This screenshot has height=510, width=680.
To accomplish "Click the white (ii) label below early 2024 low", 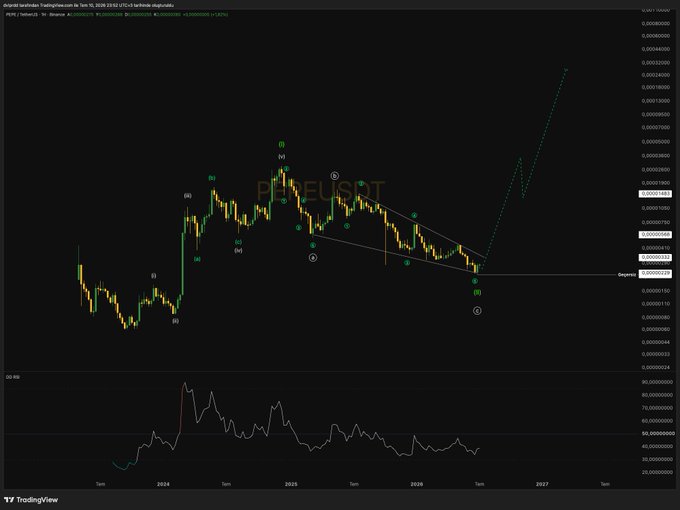I will point(175,321).
